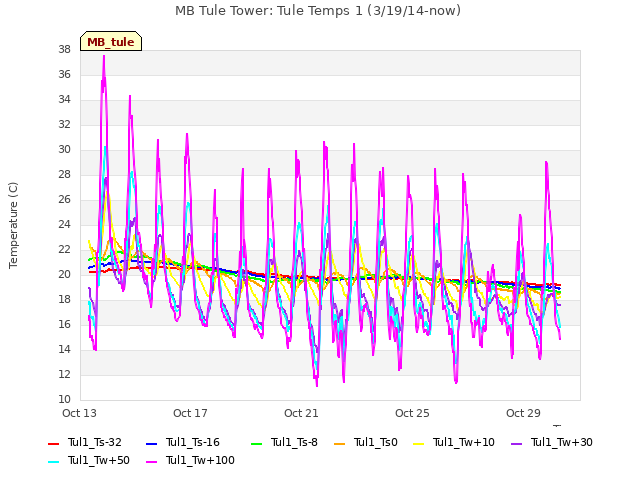The width and height of the screenshot is (640, 480).
Task: Click the yellow Tul1_Tw+10 legend swatch
Action: click(x=419, y=443)
